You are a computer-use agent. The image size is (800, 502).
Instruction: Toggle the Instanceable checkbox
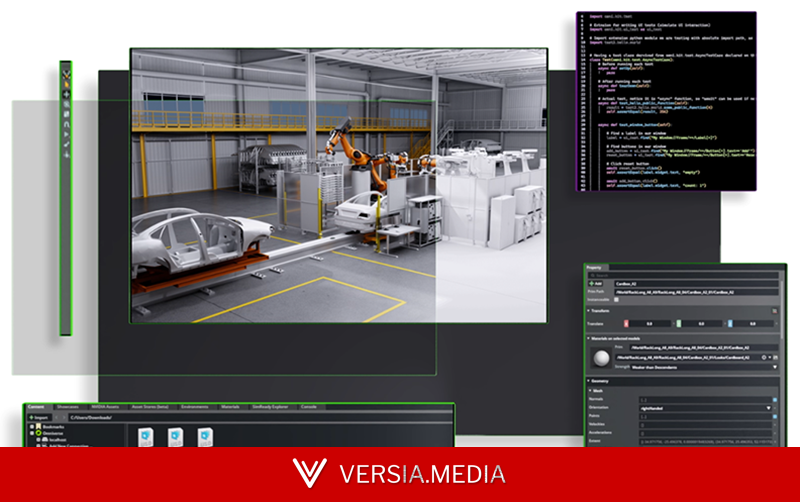616,299
